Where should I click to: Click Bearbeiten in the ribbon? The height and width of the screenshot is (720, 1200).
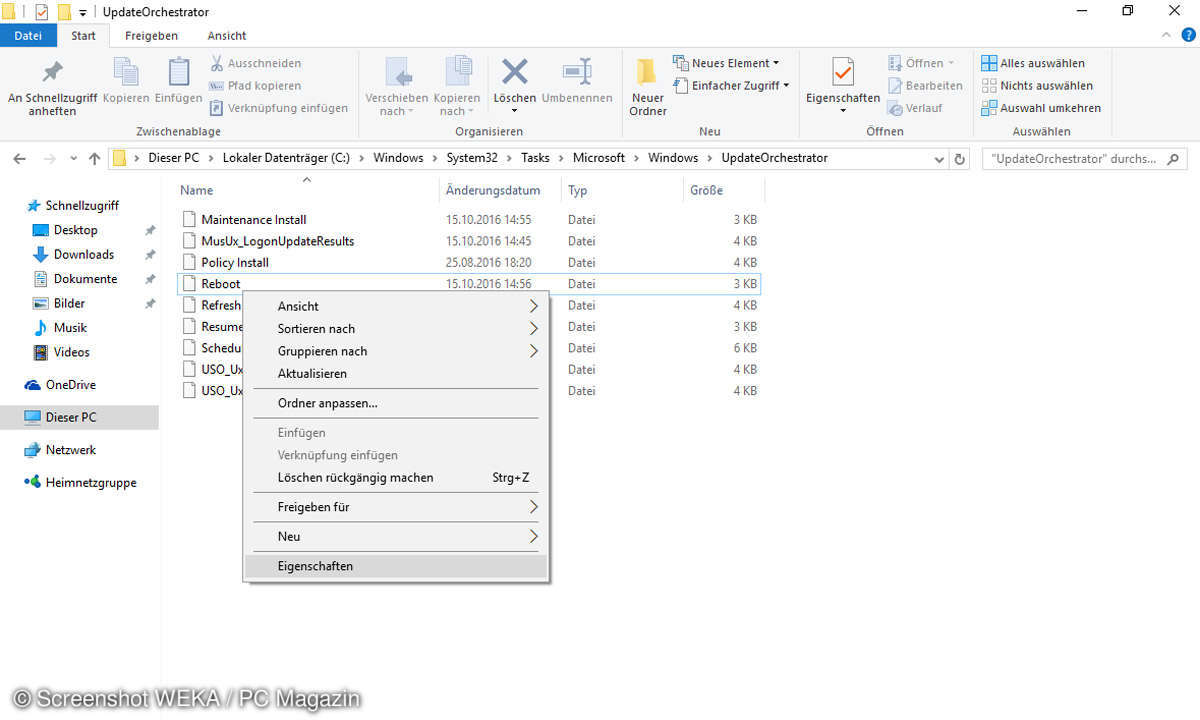pos(925,86)
